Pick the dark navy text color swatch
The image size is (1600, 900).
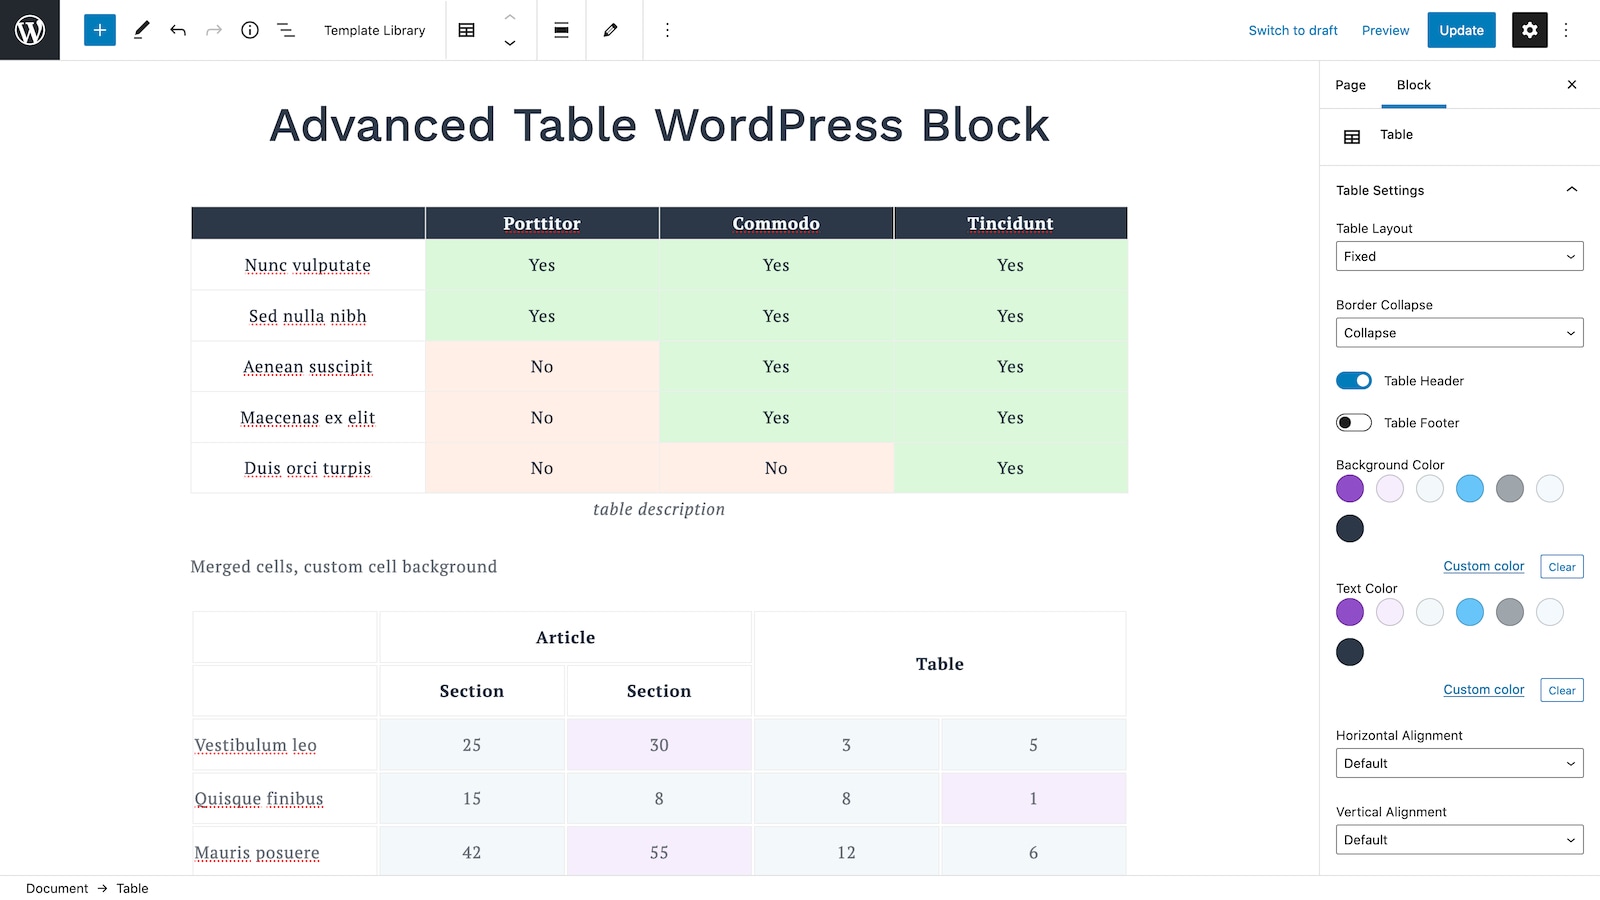(x=1350, y=652)
